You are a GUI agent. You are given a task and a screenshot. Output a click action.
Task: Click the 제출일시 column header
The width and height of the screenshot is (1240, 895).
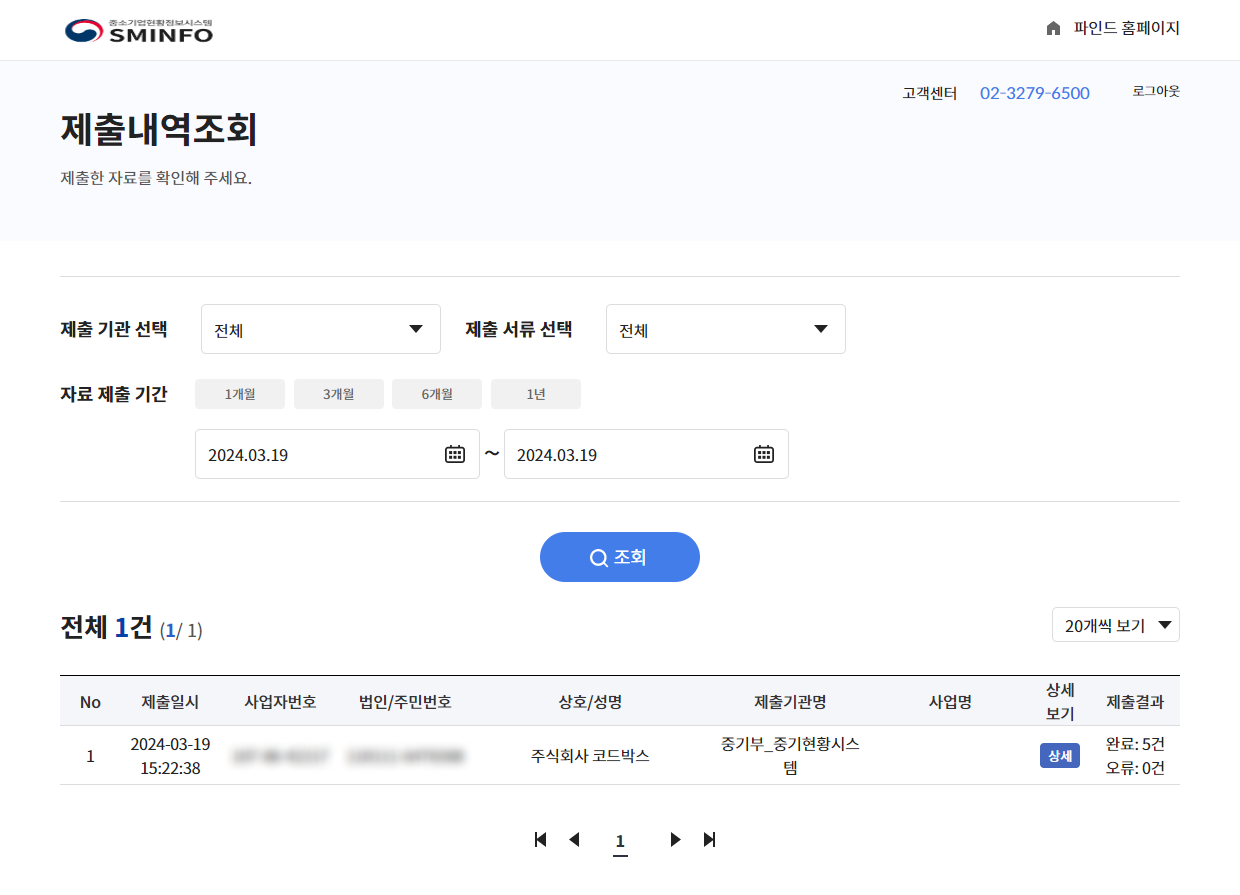[170, 702]
